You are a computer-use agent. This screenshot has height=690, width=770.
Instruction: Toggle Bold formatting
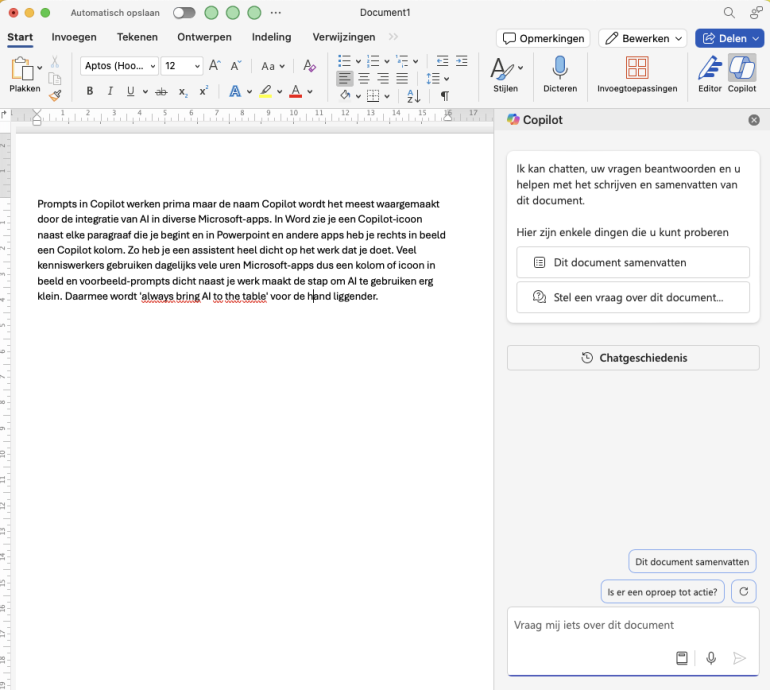pos(89,91)
